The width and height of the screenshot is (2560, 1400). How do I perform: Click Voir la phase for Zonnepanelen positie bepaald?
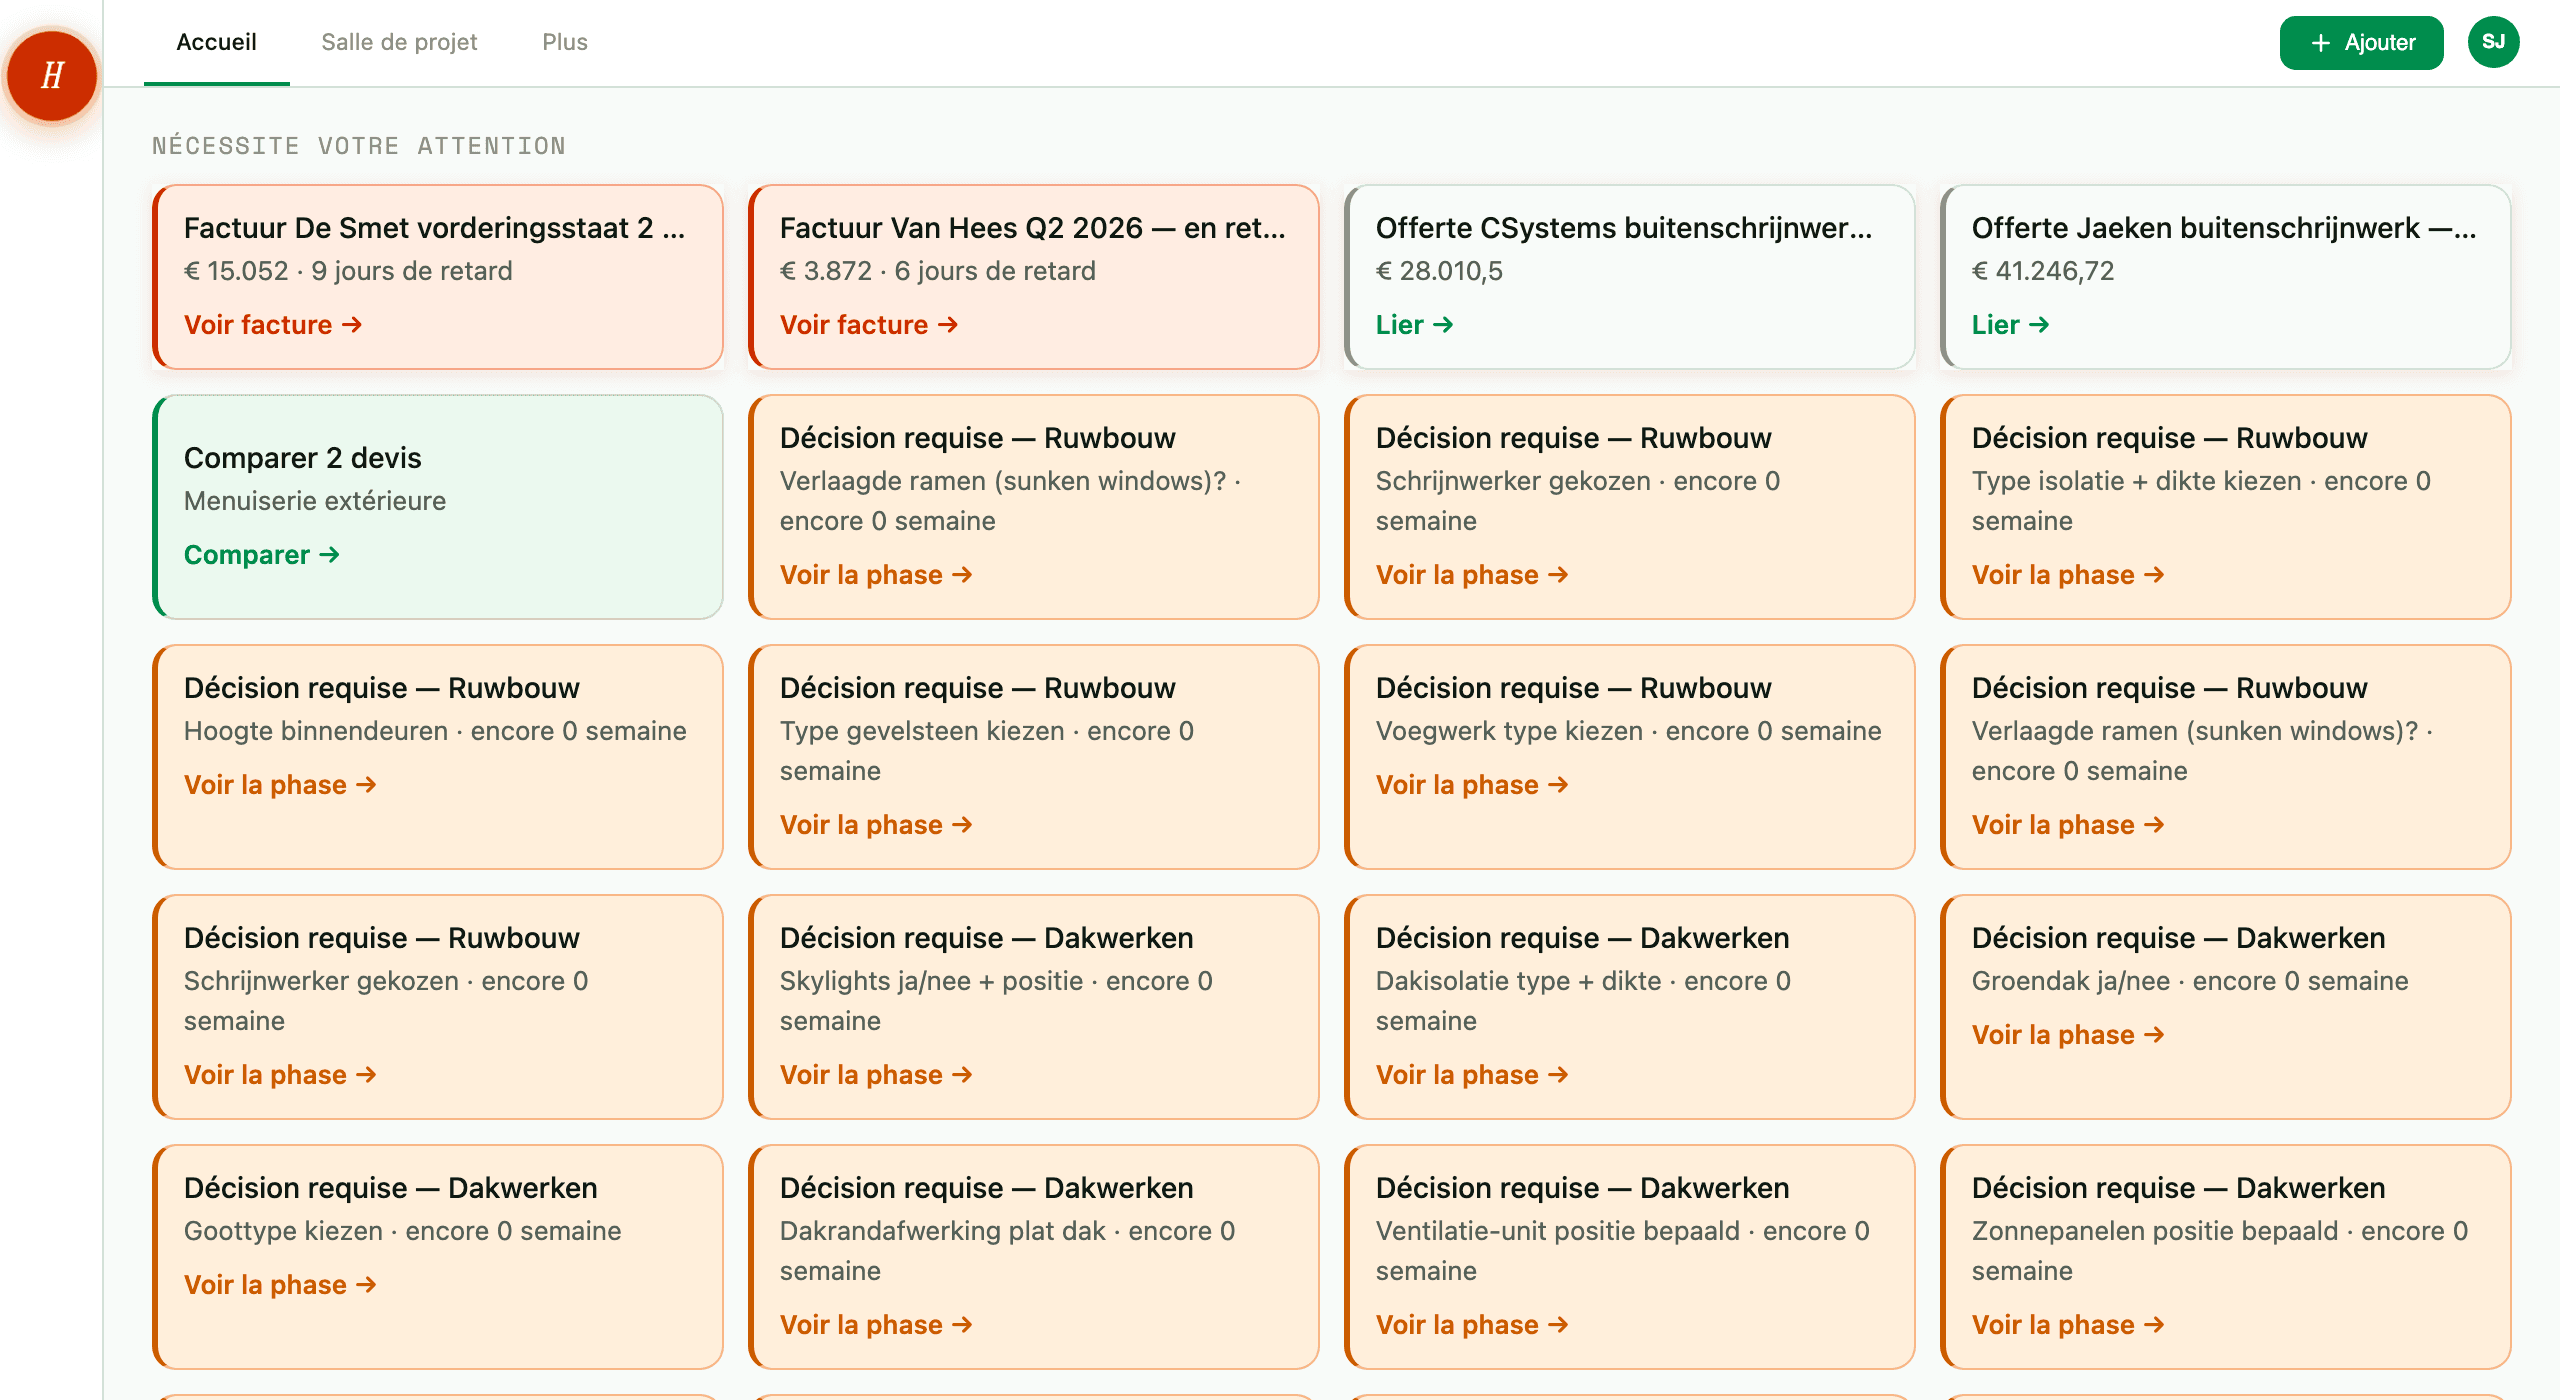pos(2068,1325)
